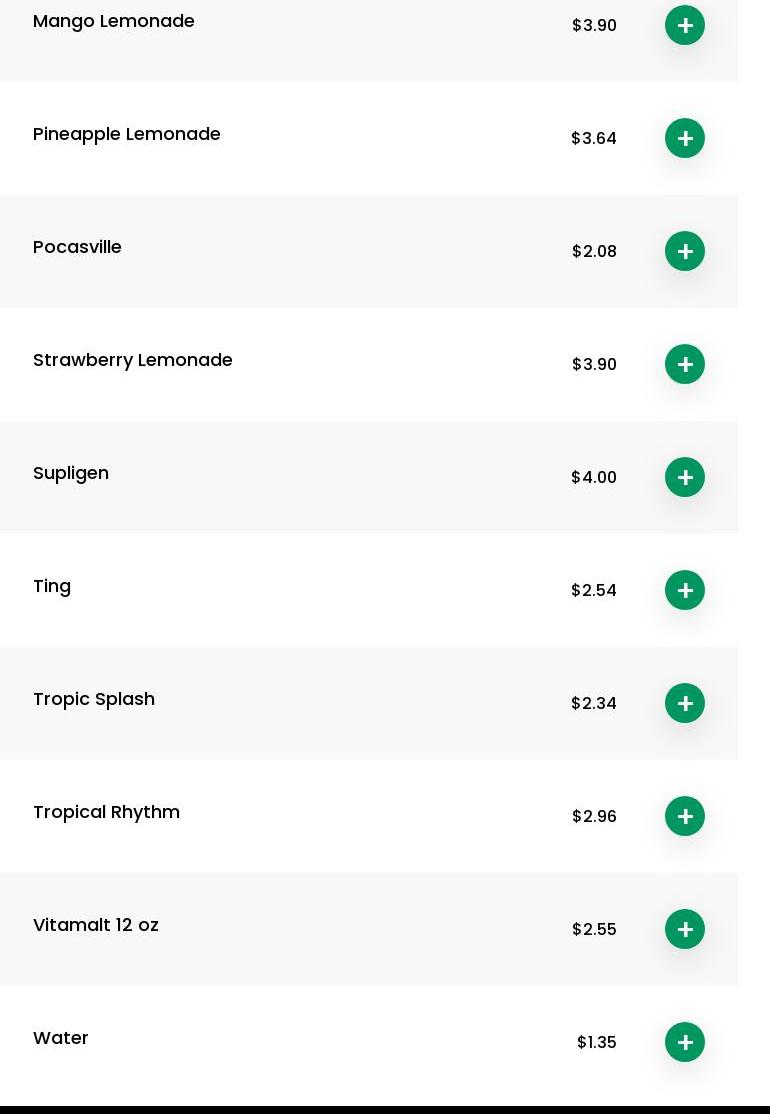Add Tropical Rhythm to the order
Viewport: 770px width, 1114px height.
click(x=685, y=816)
